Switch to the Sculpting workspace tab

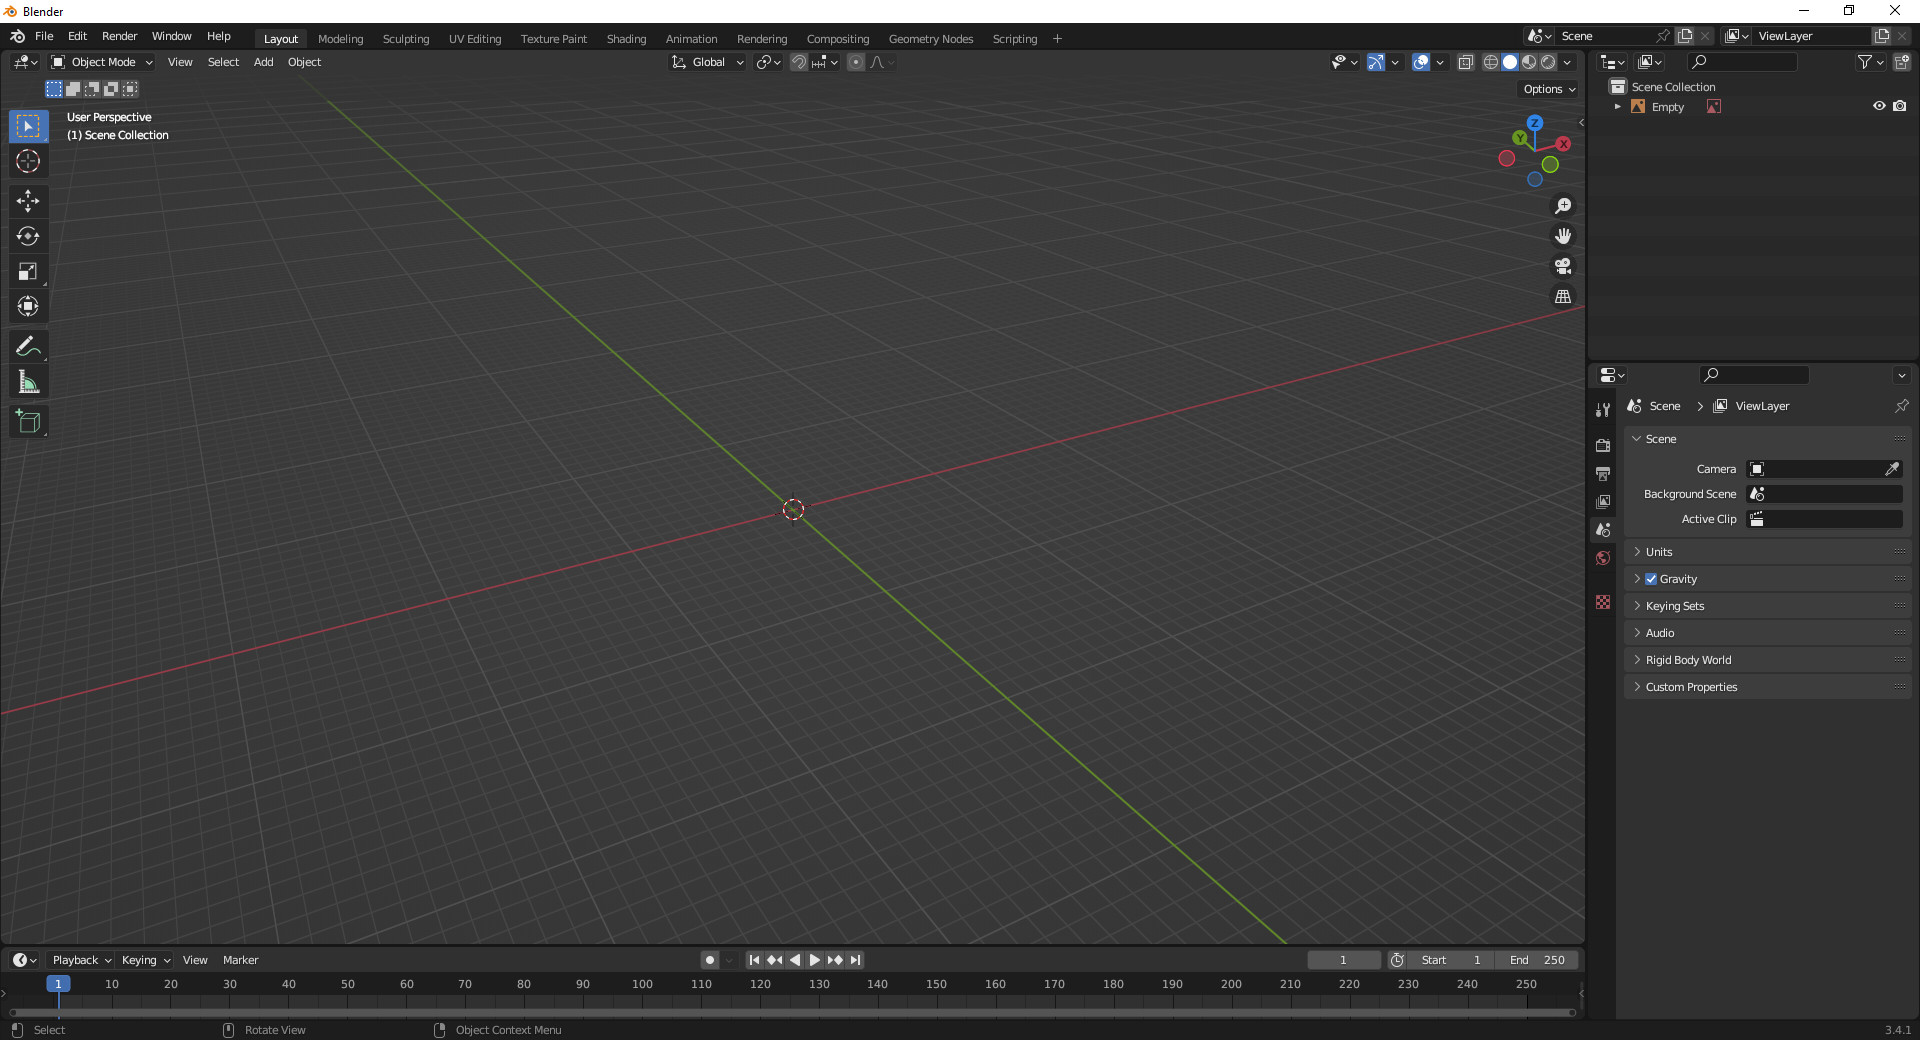[x=406, y=39]
